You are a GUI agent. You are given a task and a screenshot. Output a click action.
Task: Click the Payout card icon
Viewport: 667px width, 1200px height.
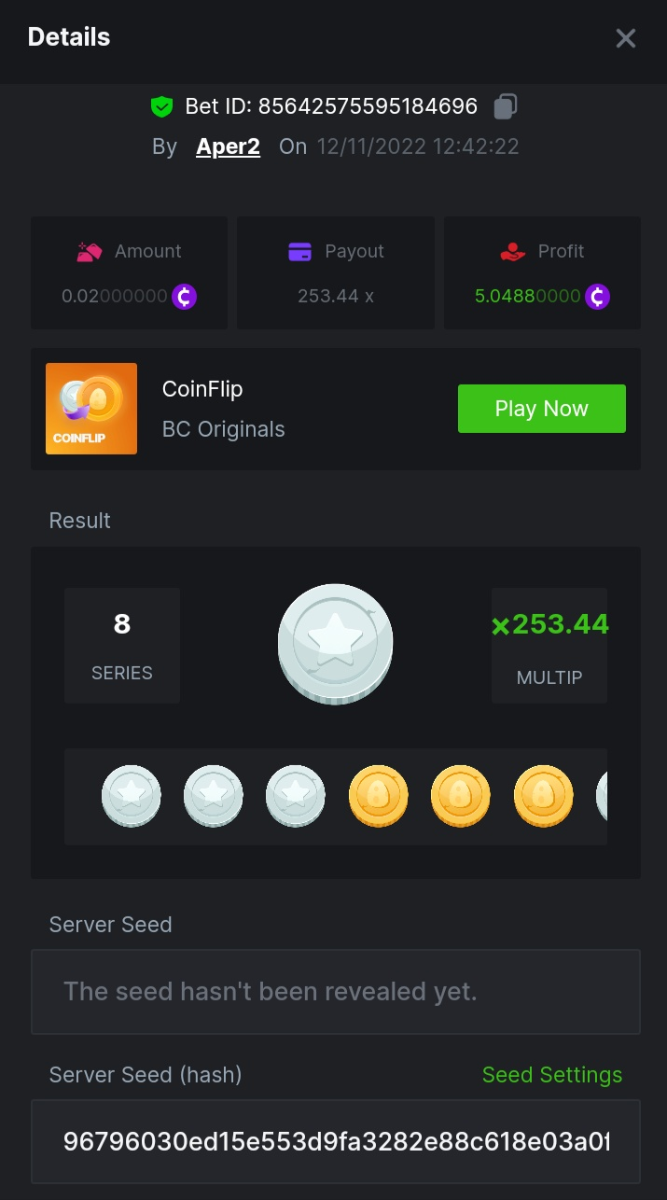coord(300,252)
